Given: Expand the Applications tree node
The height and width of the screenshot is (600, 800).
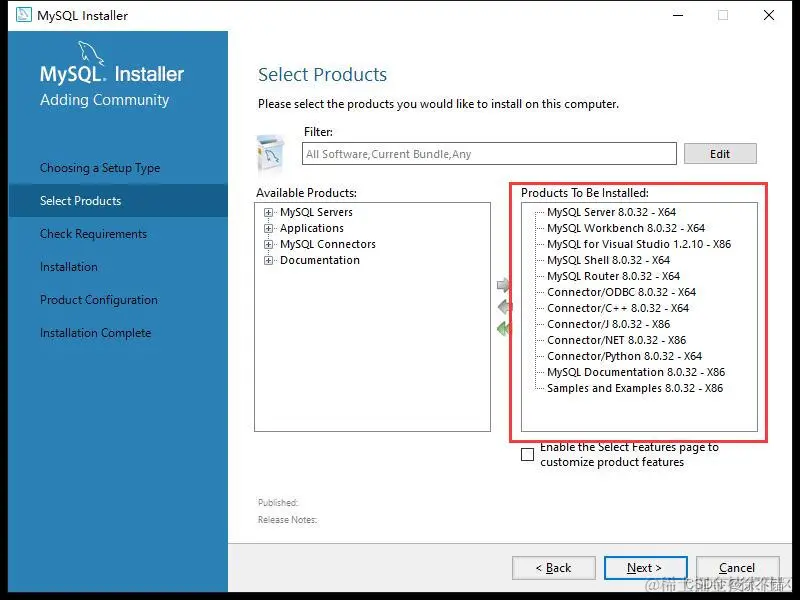Looking at the screenshot, I should coord(268,228).
